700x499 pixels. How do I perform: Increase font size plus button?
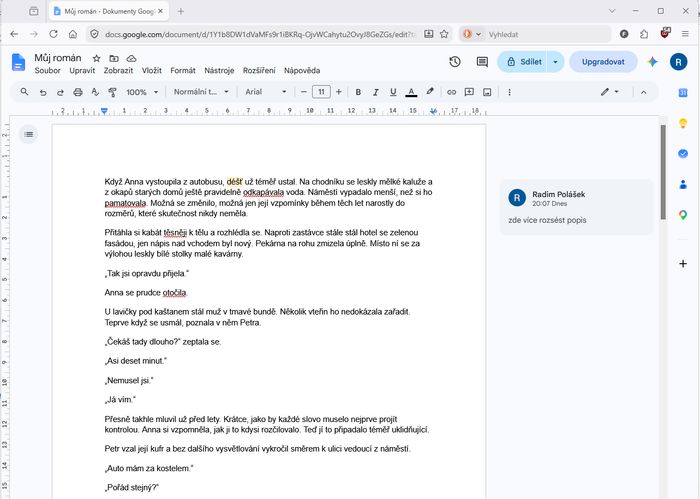pyautogui.click(x=339, y=92)
